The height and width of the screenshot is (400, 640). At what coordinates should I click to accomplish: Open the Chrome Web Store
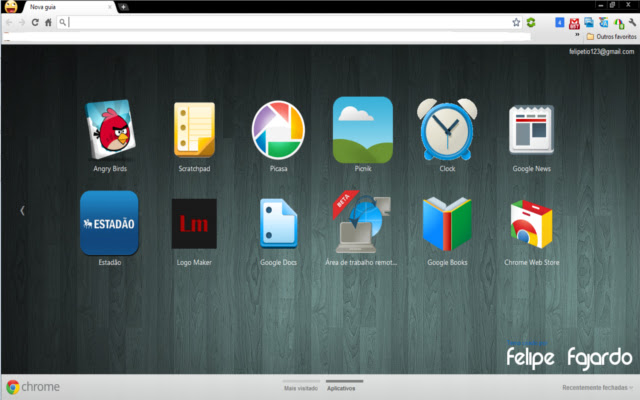tap(531, 224)
